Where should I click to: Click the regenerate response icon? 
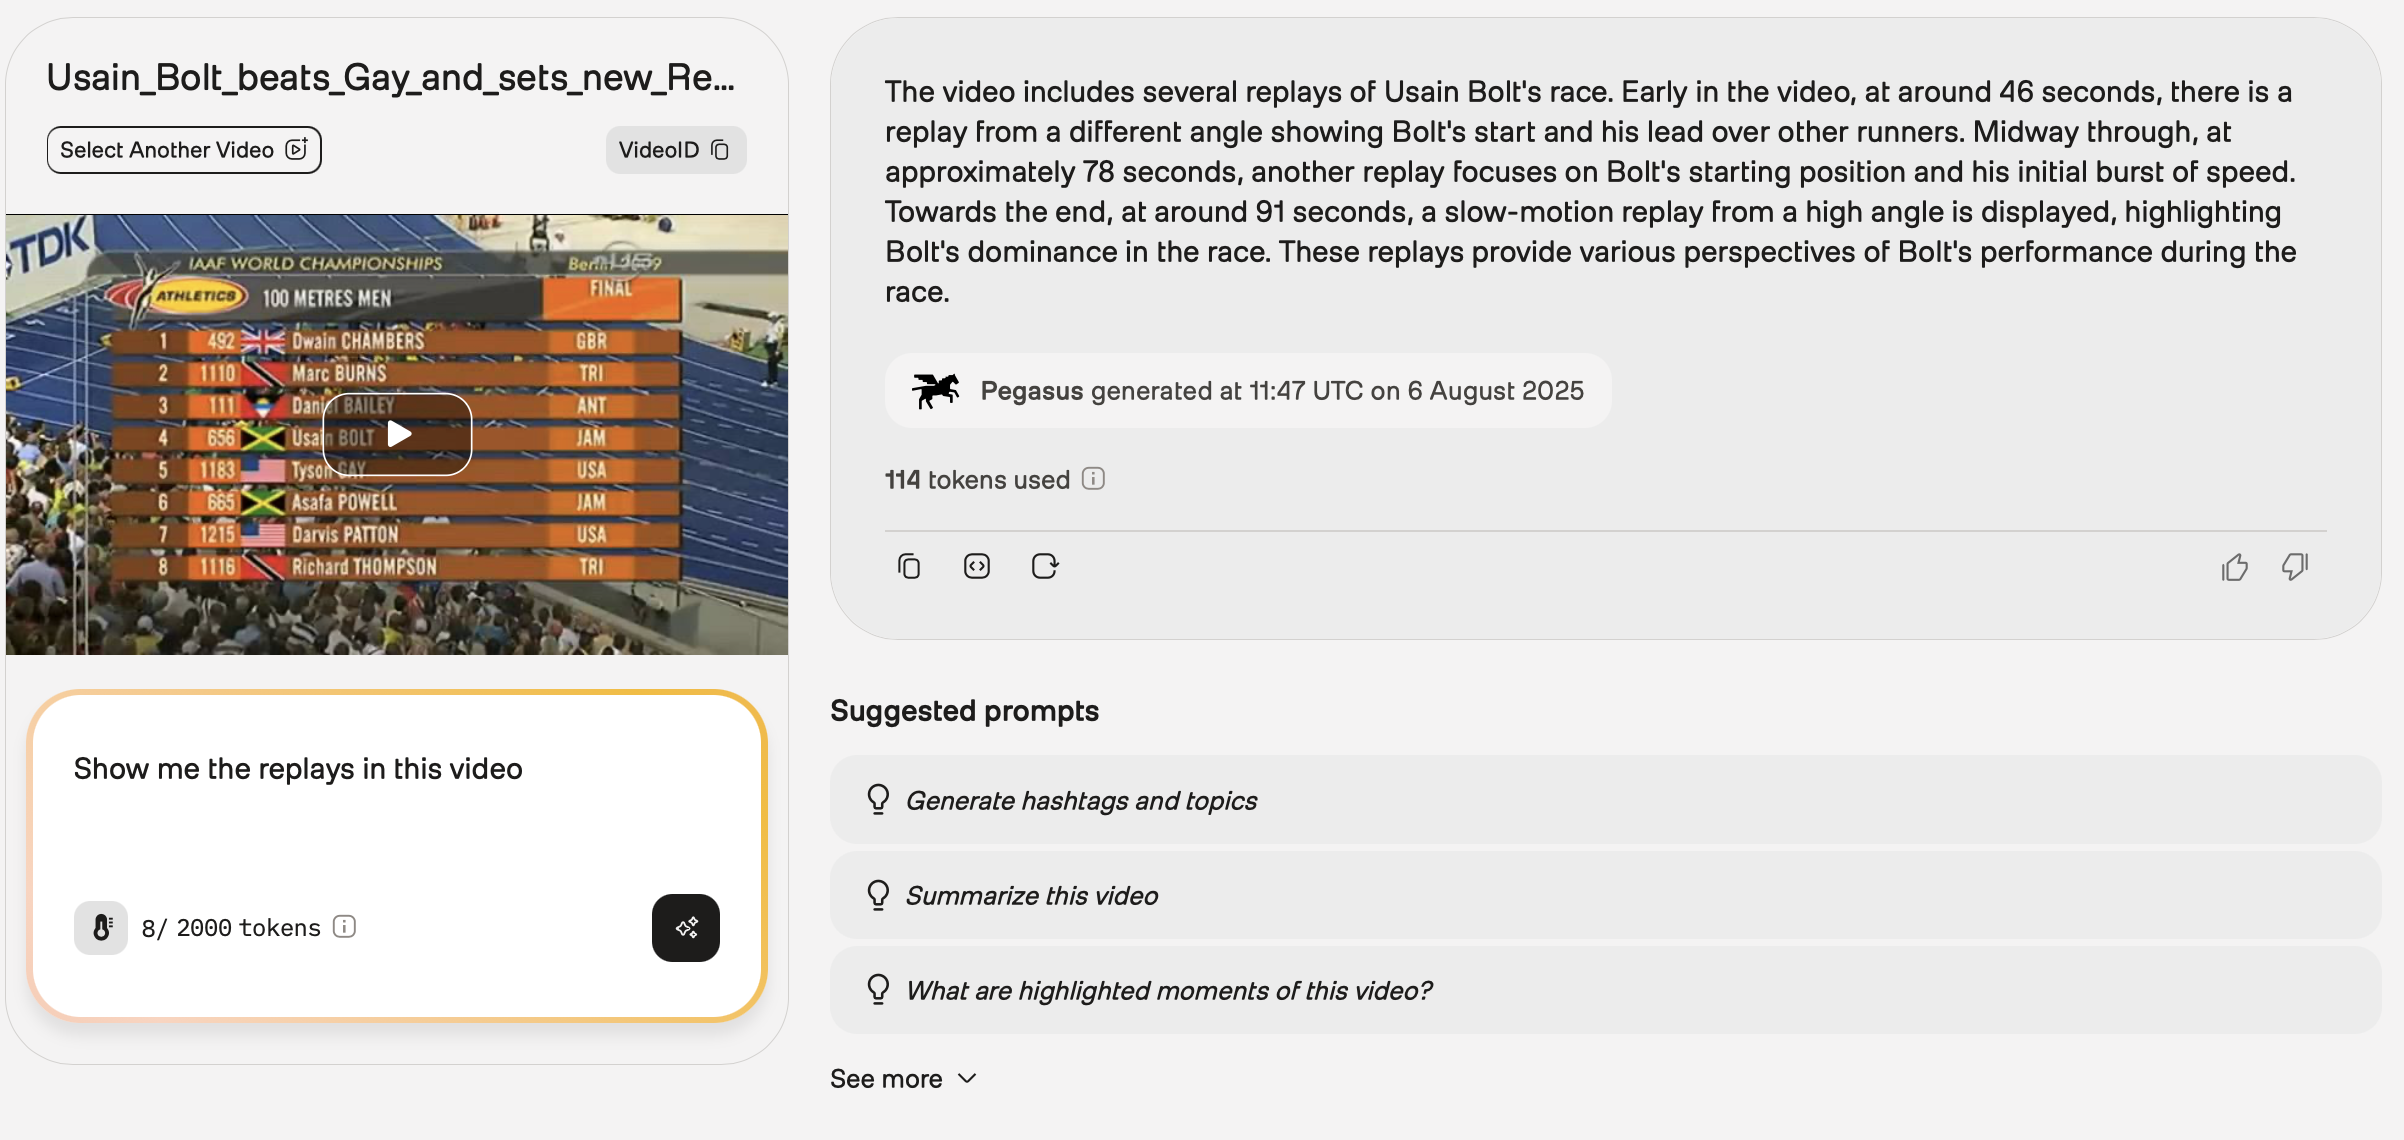coord(1044,566)
